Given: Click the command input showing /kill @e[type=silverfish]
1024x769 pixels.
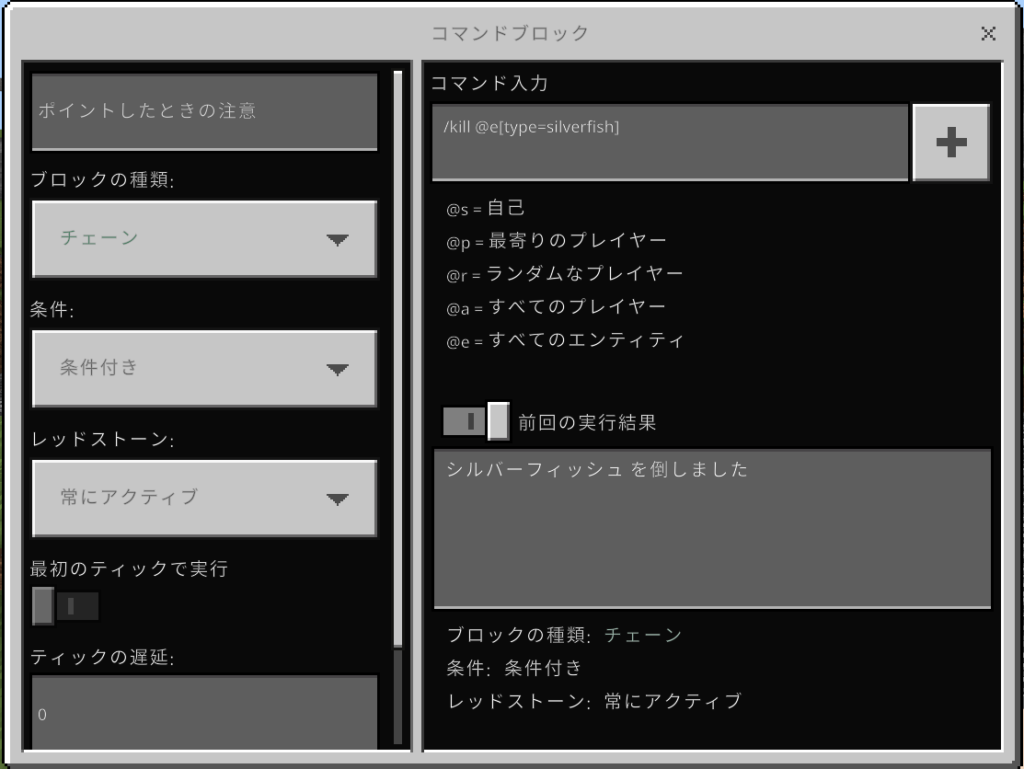Looking at the screenshot, I should (x=668, y=142).
